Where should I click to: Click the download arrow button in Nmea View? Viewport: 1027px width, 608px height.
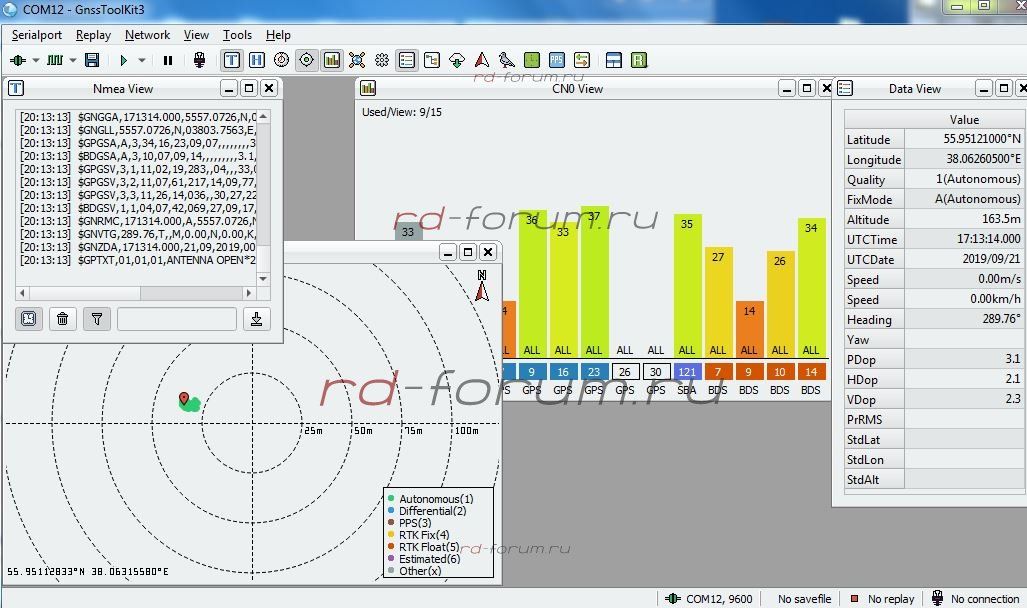(257, 318)
